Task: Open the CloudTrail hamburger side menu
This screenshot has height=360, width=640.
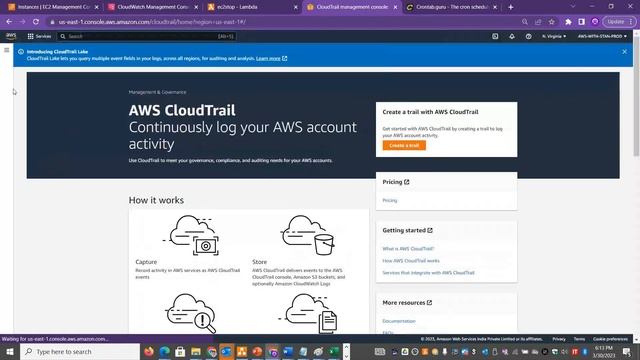Action: point(7,50)
